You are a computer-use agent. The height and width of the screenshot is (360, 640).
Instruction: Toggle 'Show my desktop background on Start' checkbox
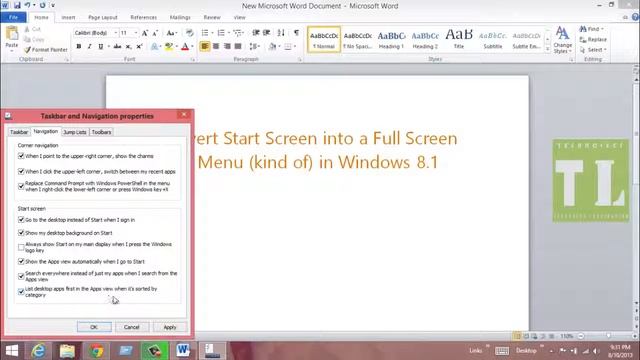[x=21, y=233]
